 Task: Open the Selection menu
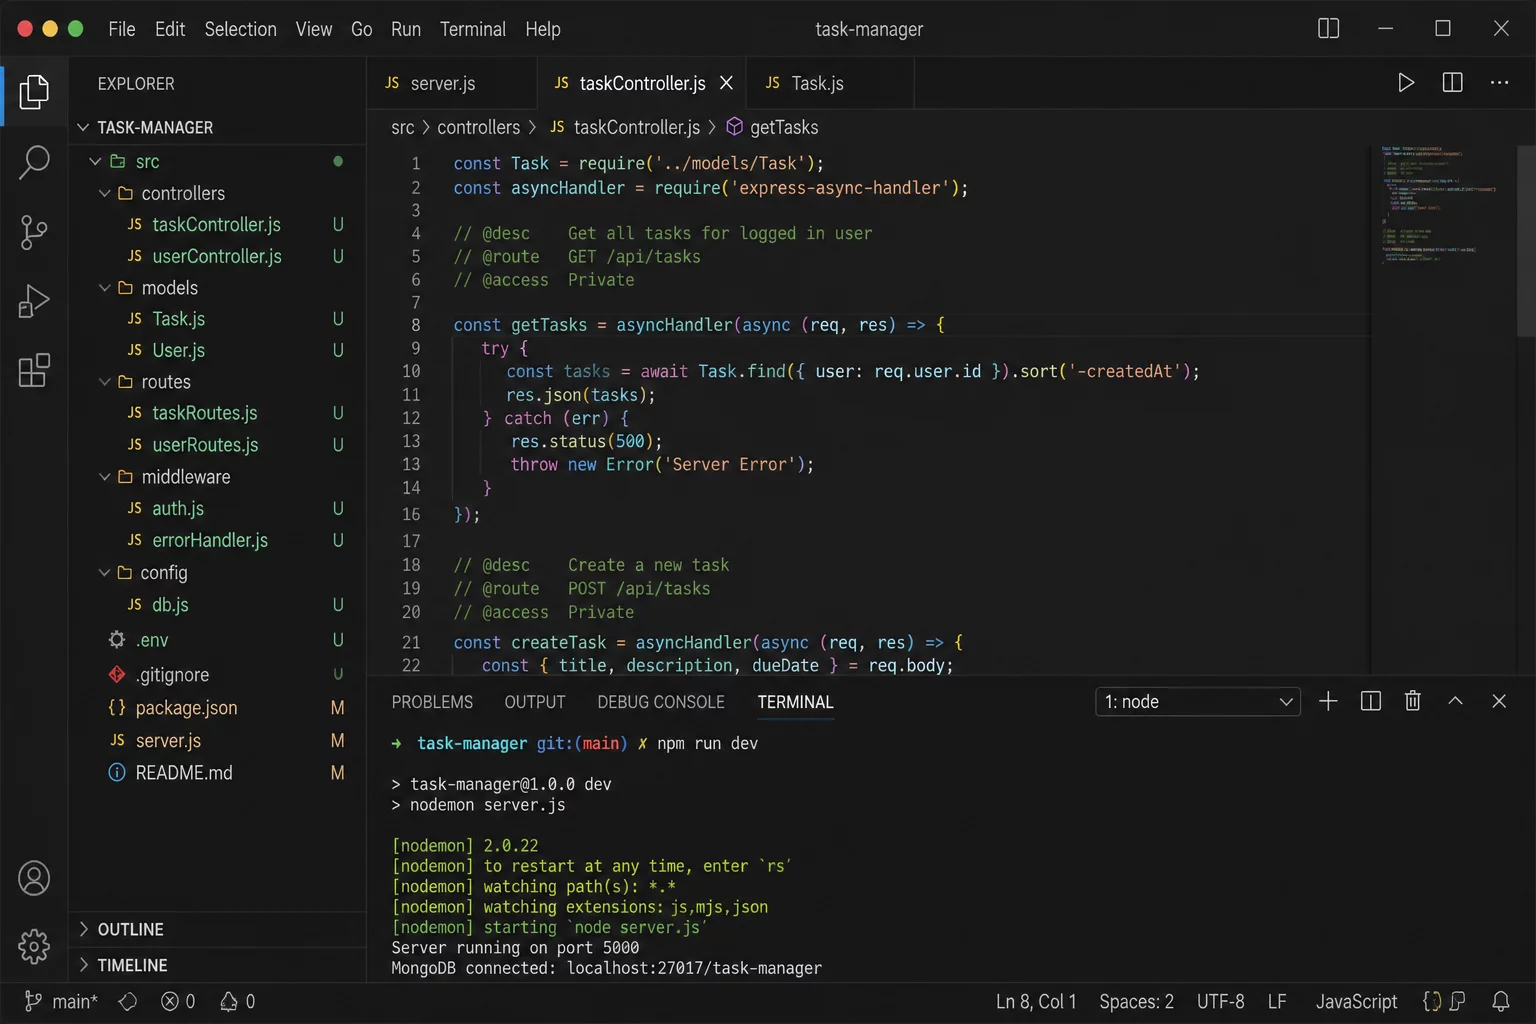tap(240, 29)
